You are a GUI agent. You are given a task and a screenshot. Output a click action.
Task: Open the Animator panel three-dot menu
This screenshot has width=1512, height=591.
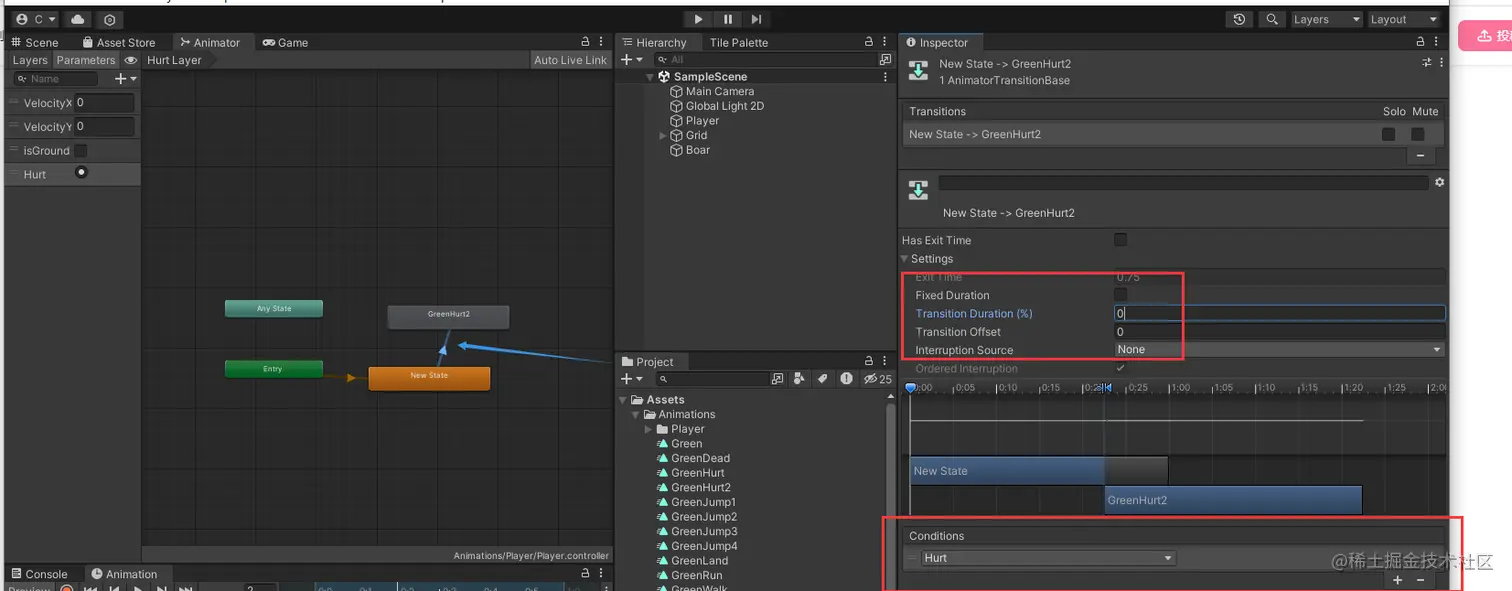[x=601, y=42]
